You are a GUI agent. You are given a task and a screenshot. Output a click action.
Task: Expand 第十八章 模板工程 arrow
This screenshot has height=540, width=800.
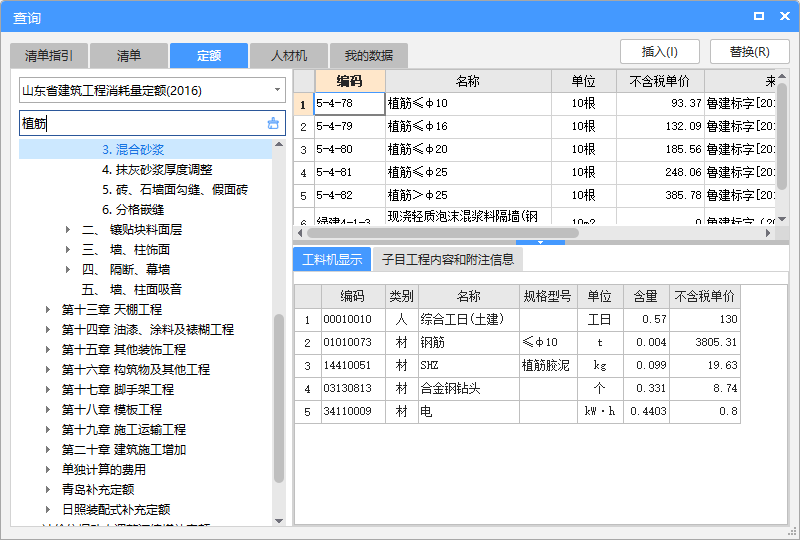(48, 409)
